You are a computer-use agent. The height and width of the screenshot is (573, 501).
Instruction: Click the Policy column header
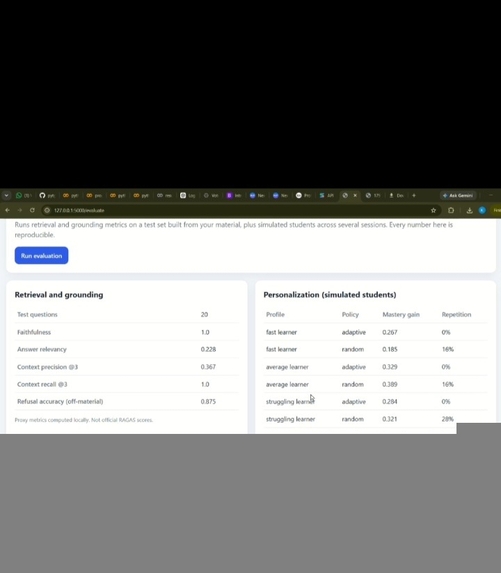pos(350,314)
